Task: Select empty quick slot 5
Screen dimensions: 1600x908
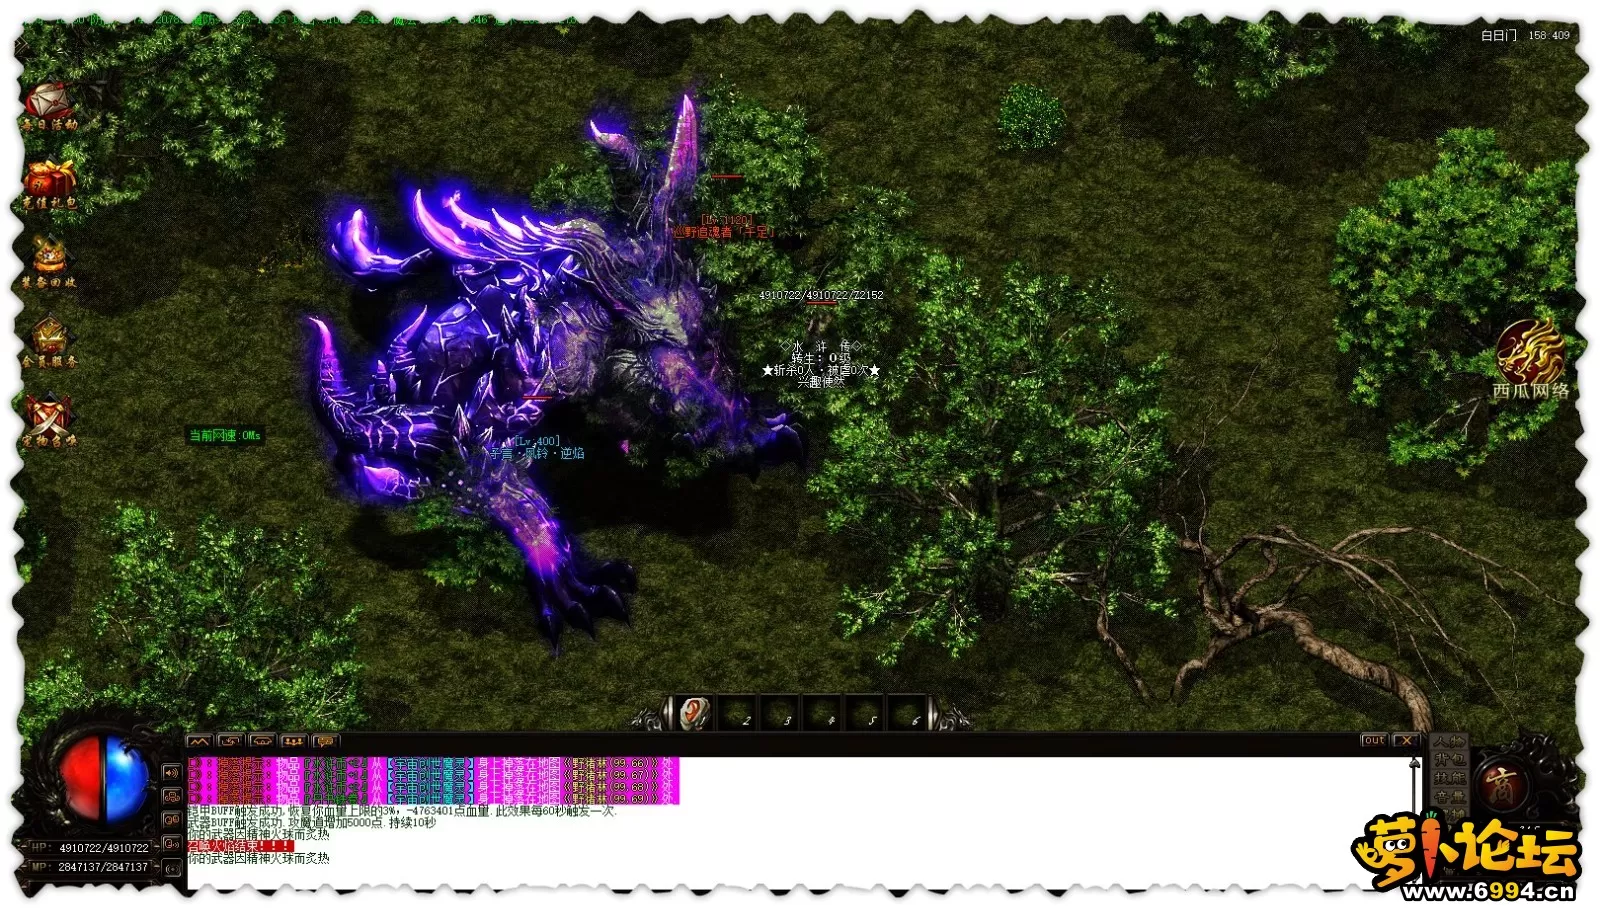Action: click(864, 714)
